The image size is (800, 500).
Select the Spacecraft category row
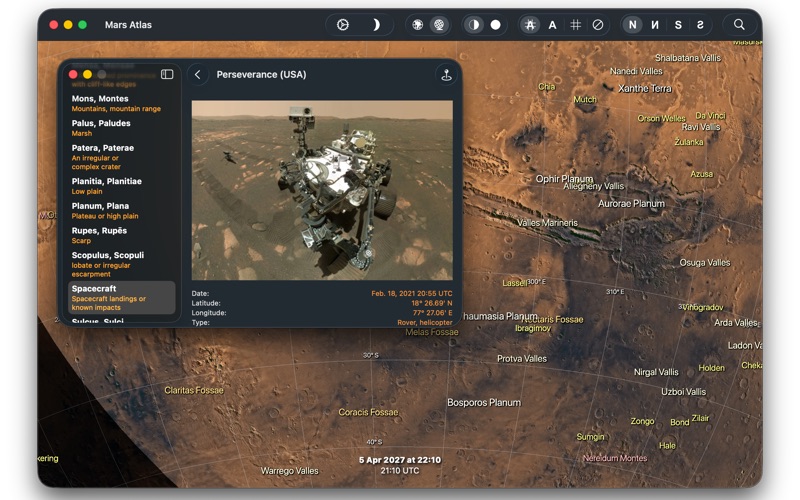pyautogui.click(x=121, y=297)
